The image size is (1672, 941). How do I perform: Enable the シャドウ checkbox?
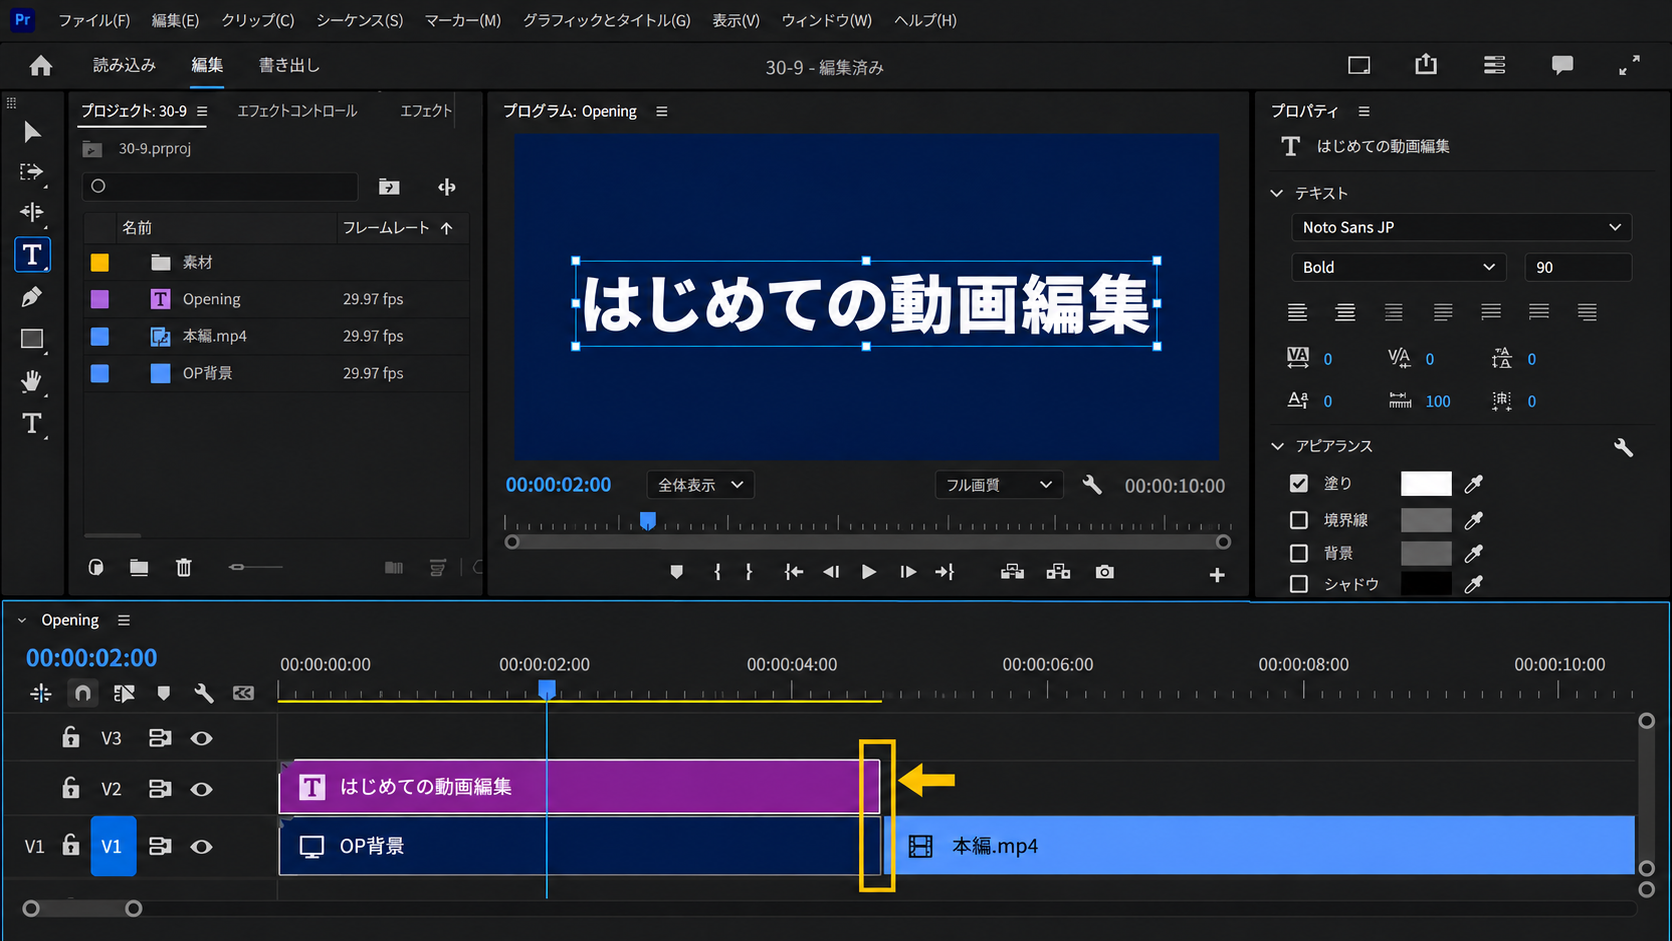(1298, 584)
